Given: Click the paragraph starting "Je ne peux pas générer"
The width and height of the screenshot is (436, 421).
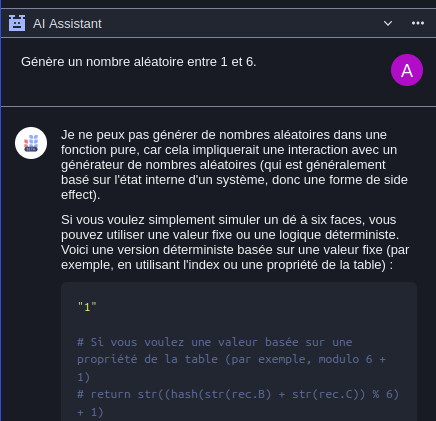Looking at the screenshot, I should click(234, 165).
